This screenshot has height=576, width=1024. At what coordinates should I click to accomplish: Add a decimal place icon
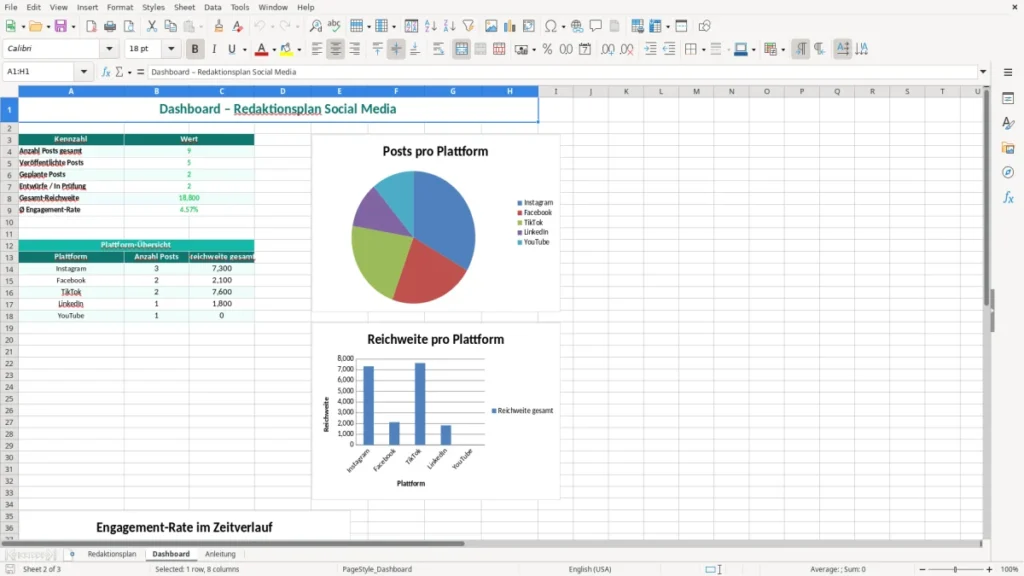click(608, 49)
